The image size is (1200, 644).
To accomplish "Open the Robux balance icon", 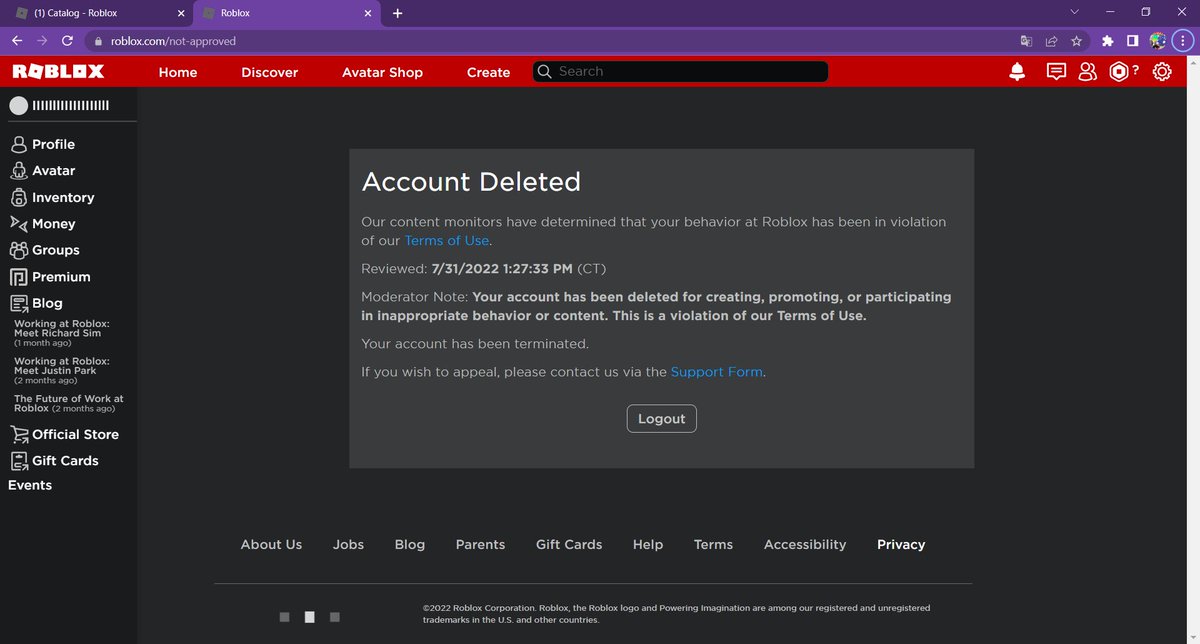I will pyautogui.click(x=1119, y=72).
